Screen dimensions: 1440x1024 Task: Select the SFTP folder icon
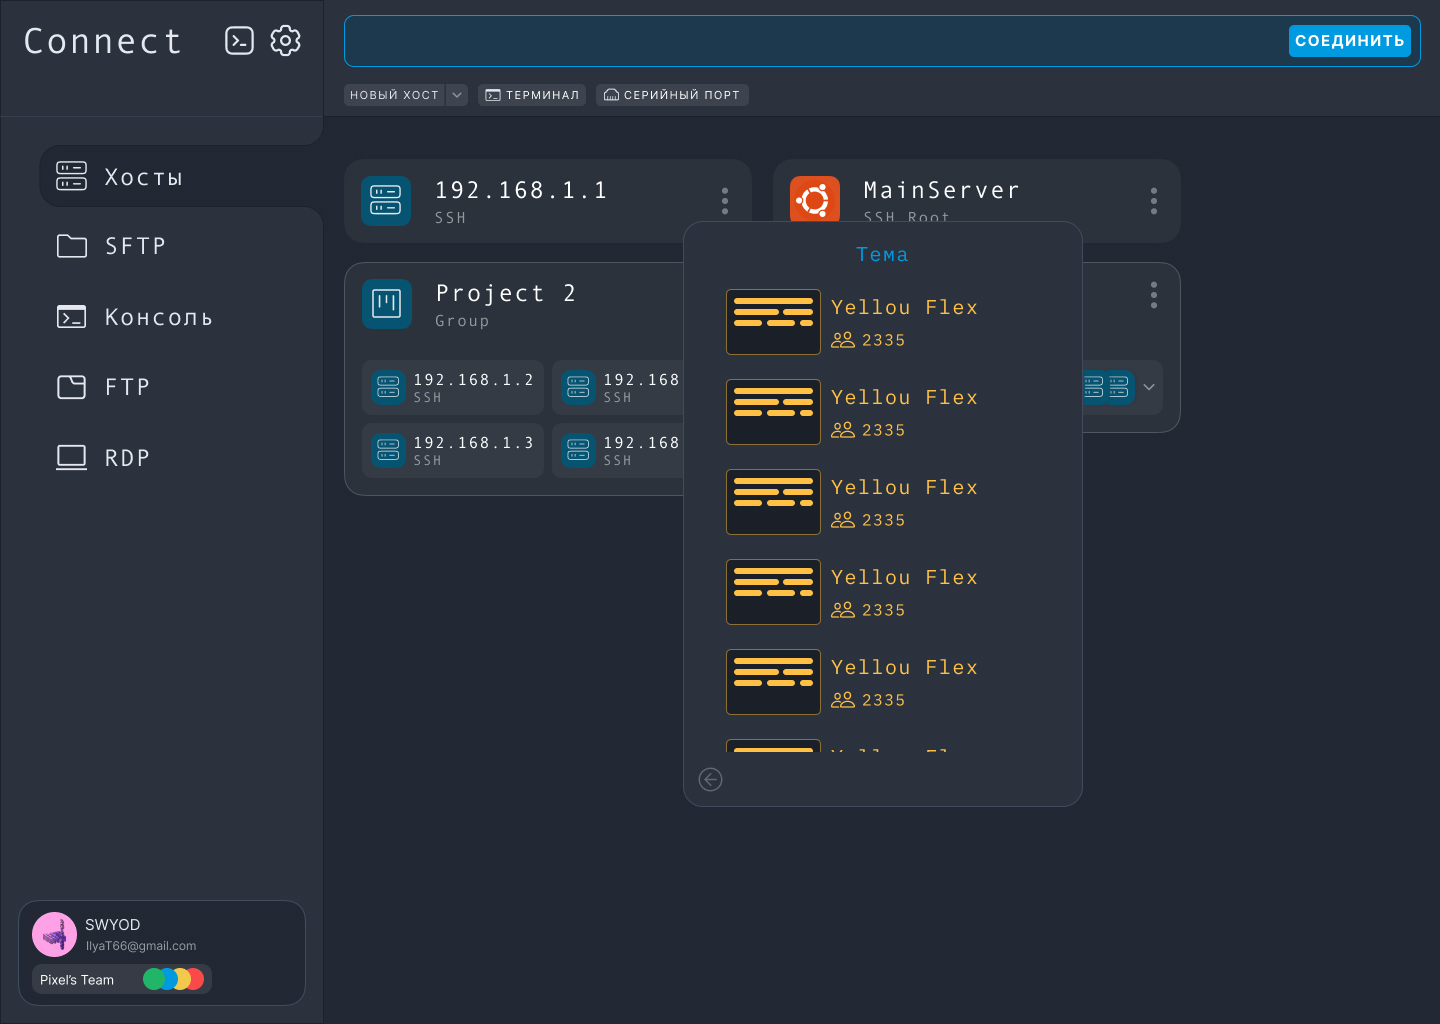(71, 246)
